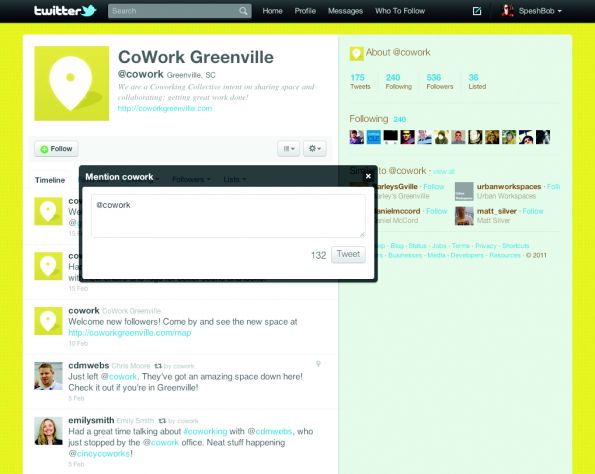Open the cdmwebs username link
Viewport: 595px width, 474px height.
point(88,365)
